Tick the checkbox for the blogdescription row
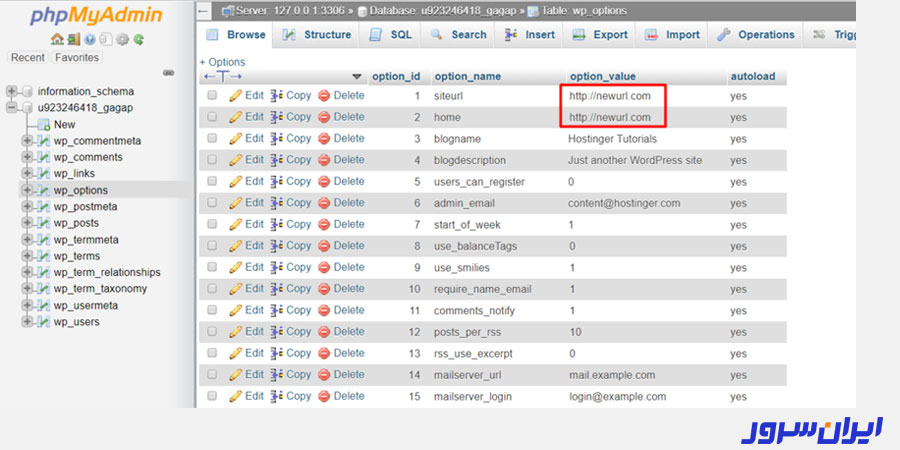 click(212, 160)
